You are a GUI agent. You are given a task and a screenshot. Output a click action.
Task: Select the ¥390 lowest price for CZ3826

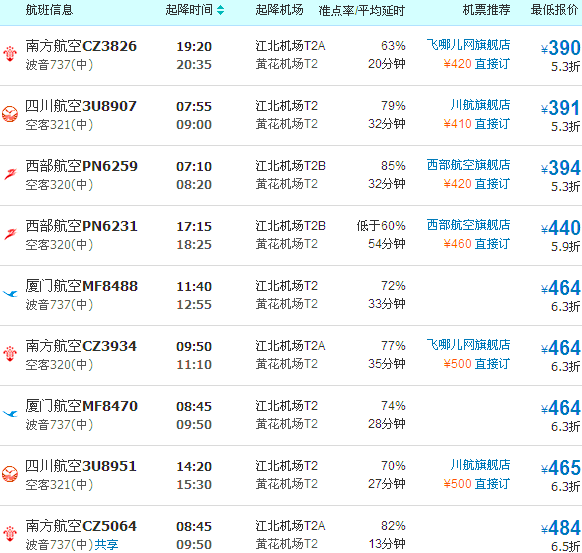(x=560, y=48)
